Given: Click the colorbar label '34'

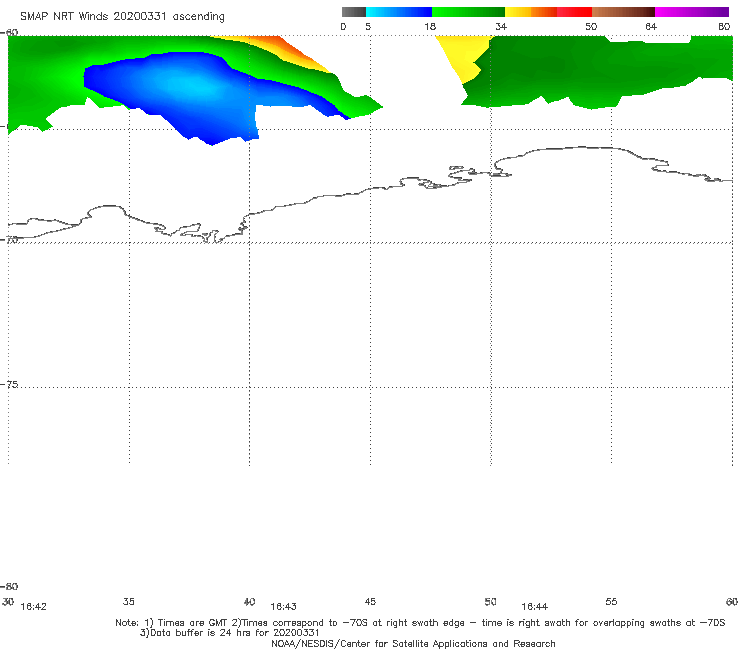Looking at the screenshot, I should pyautogui.click(x=501, y=27).
